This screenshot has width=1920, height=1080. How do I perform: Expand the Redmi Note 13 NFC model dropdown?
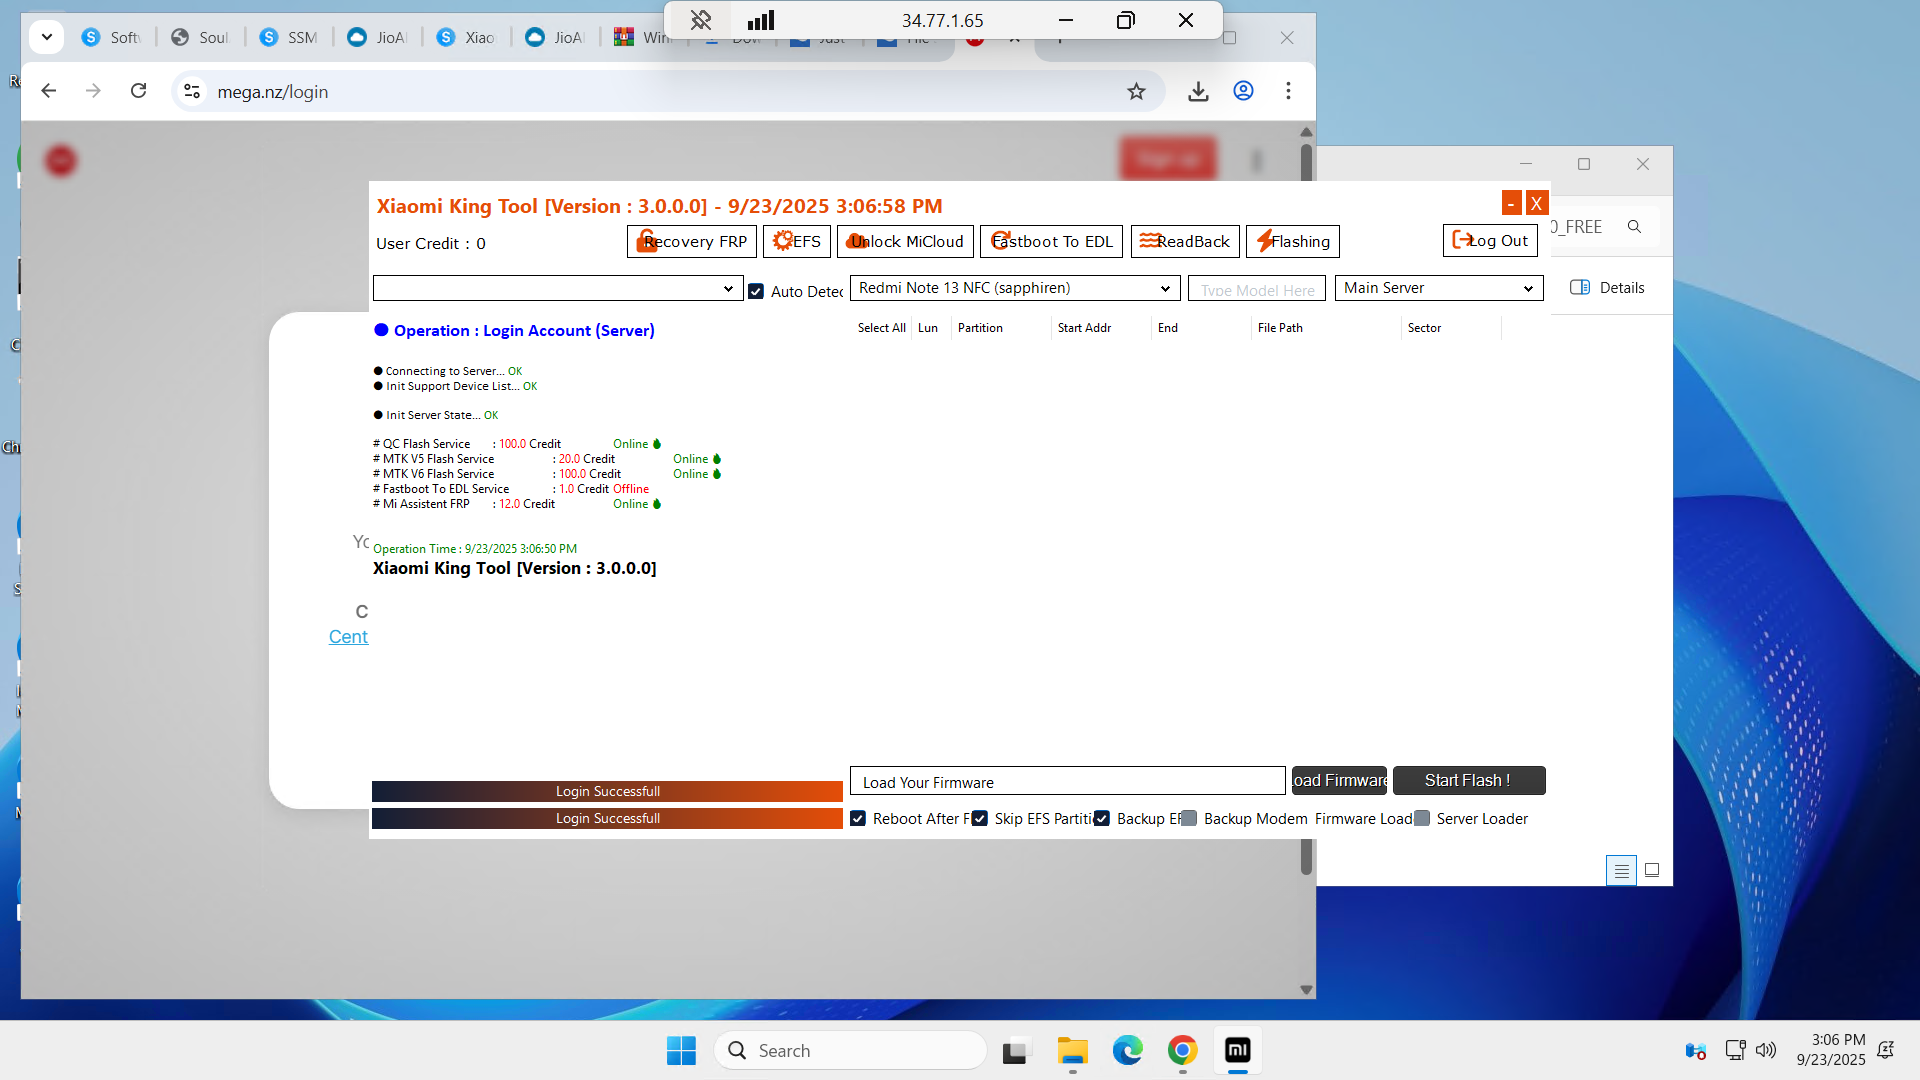[x=1014, y=288]
